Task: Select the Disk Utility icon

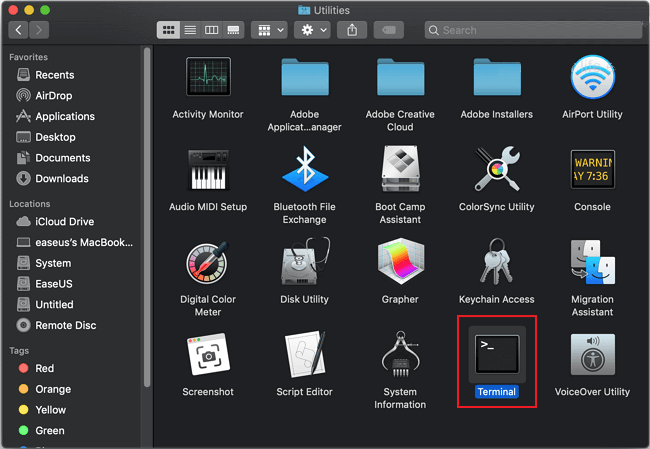Action: click(305, 261)
